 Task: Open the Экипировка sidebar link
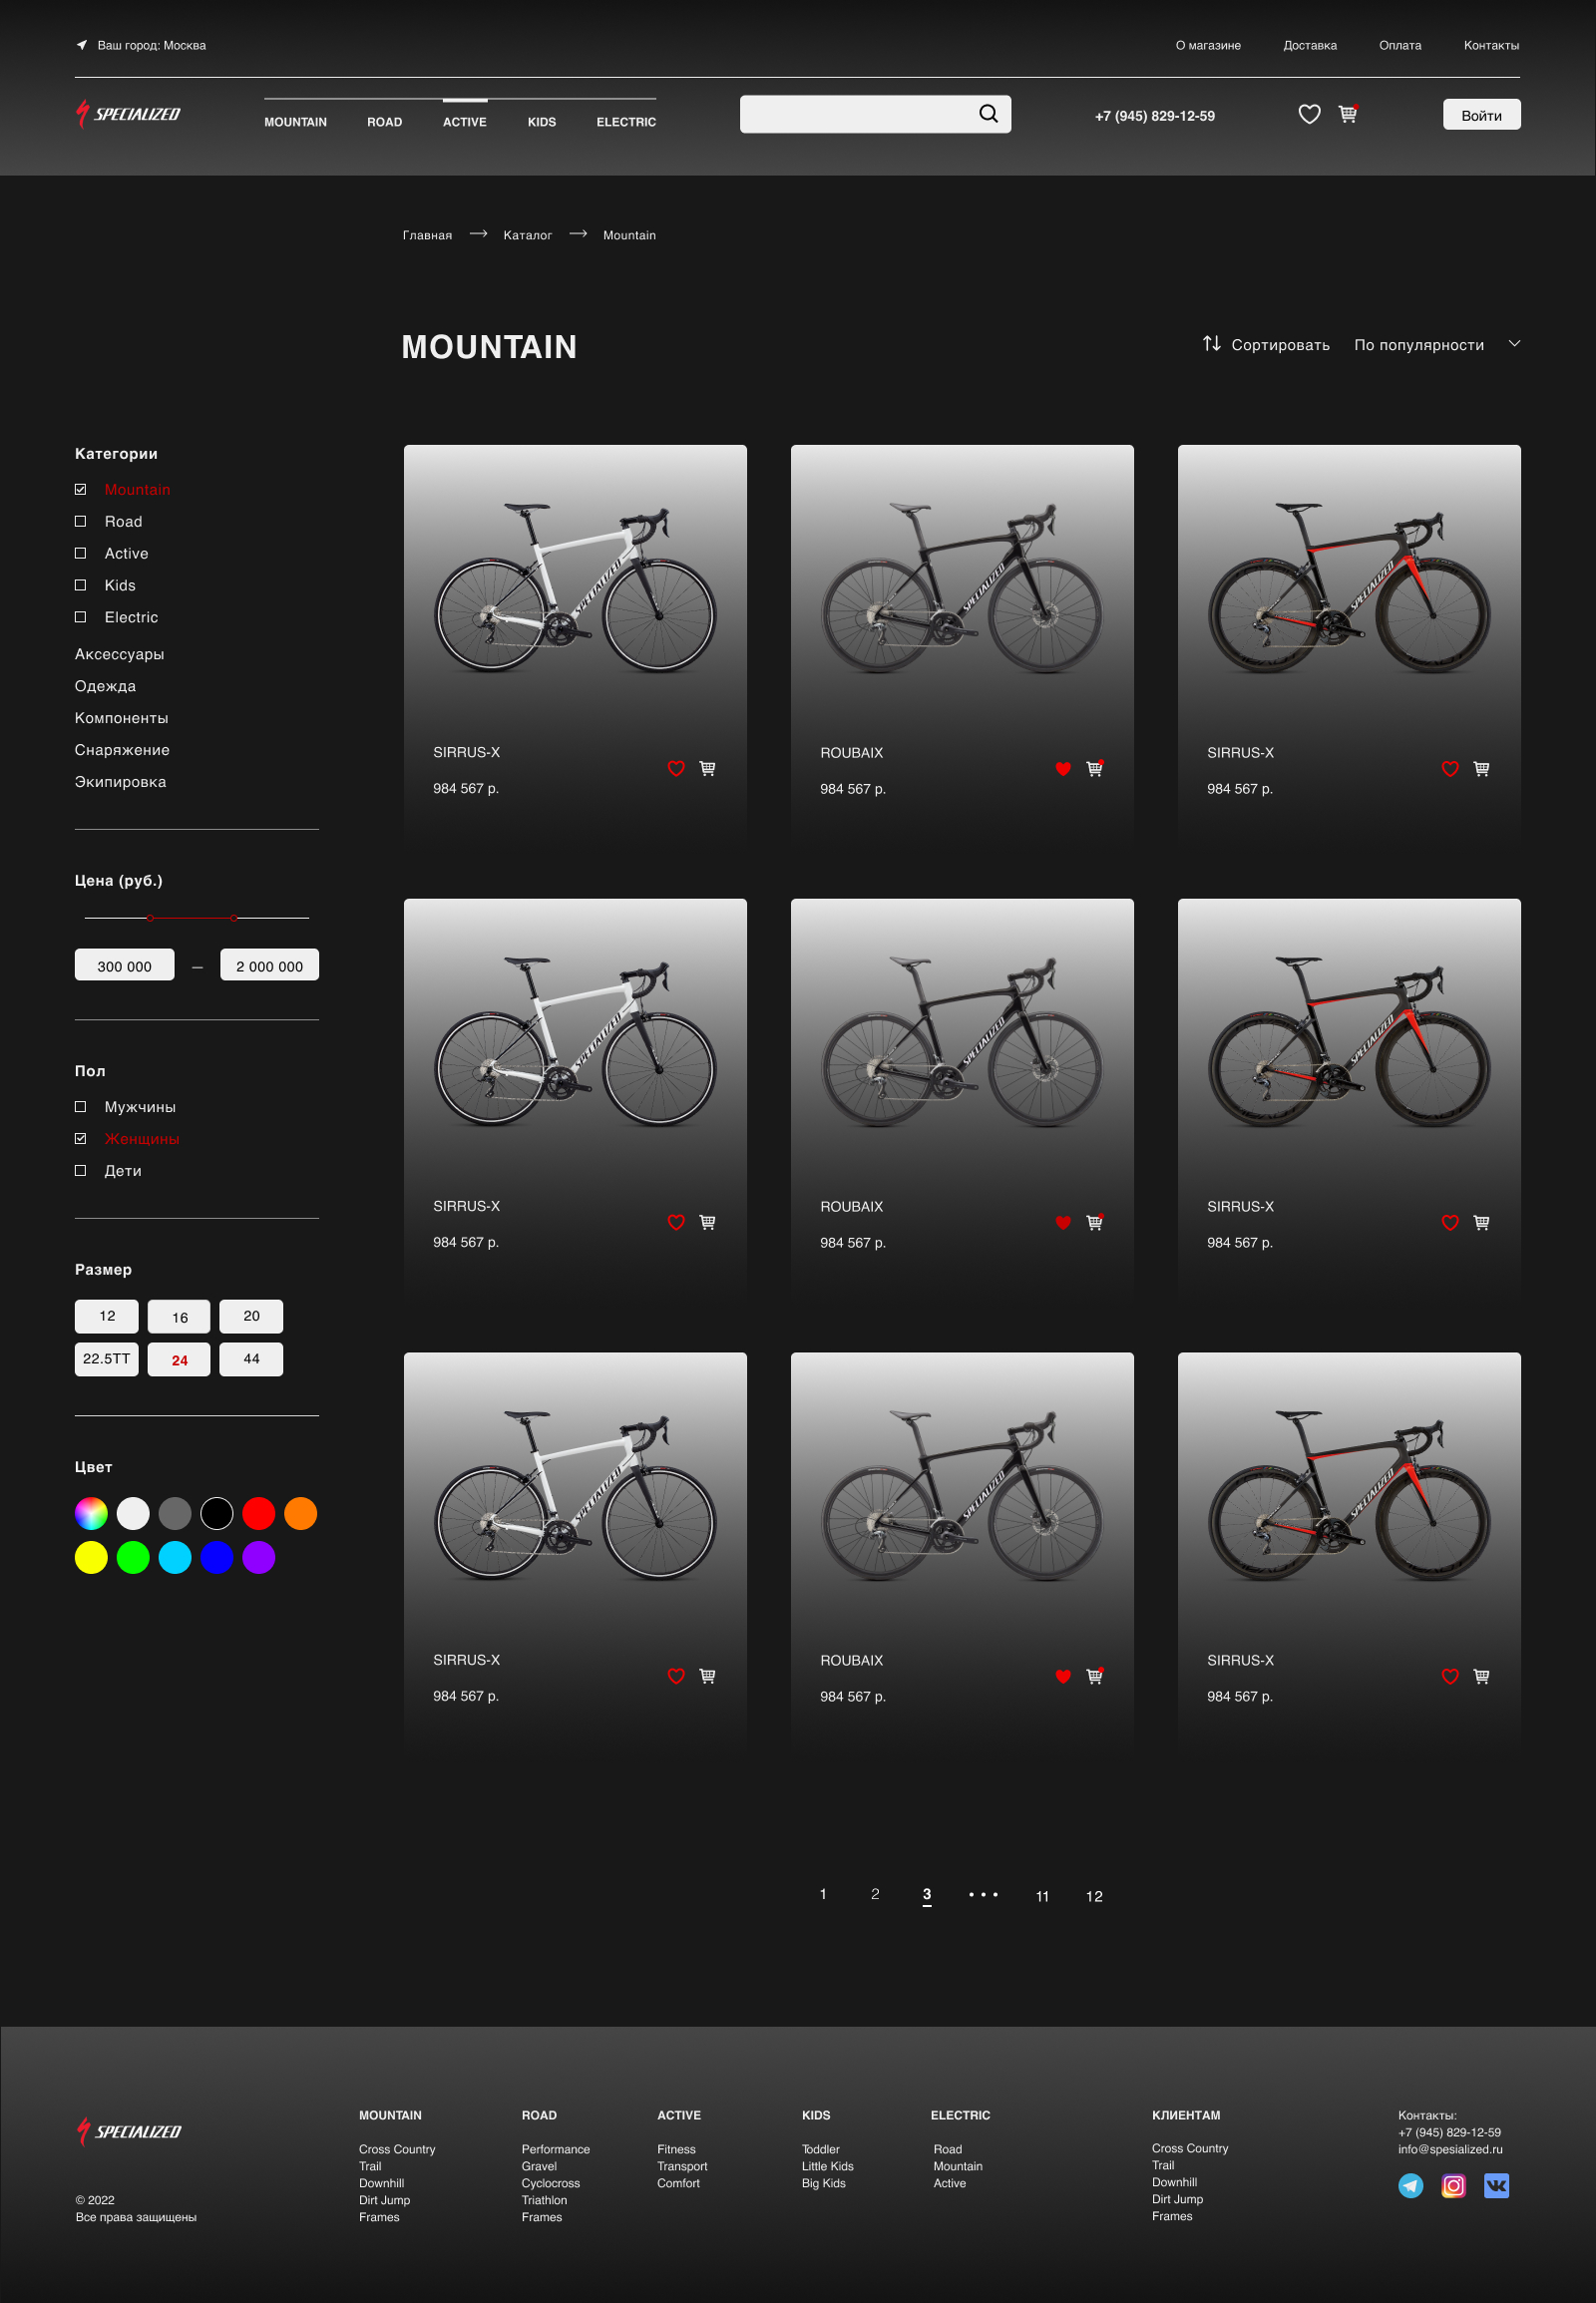click(x=120, y=782)
